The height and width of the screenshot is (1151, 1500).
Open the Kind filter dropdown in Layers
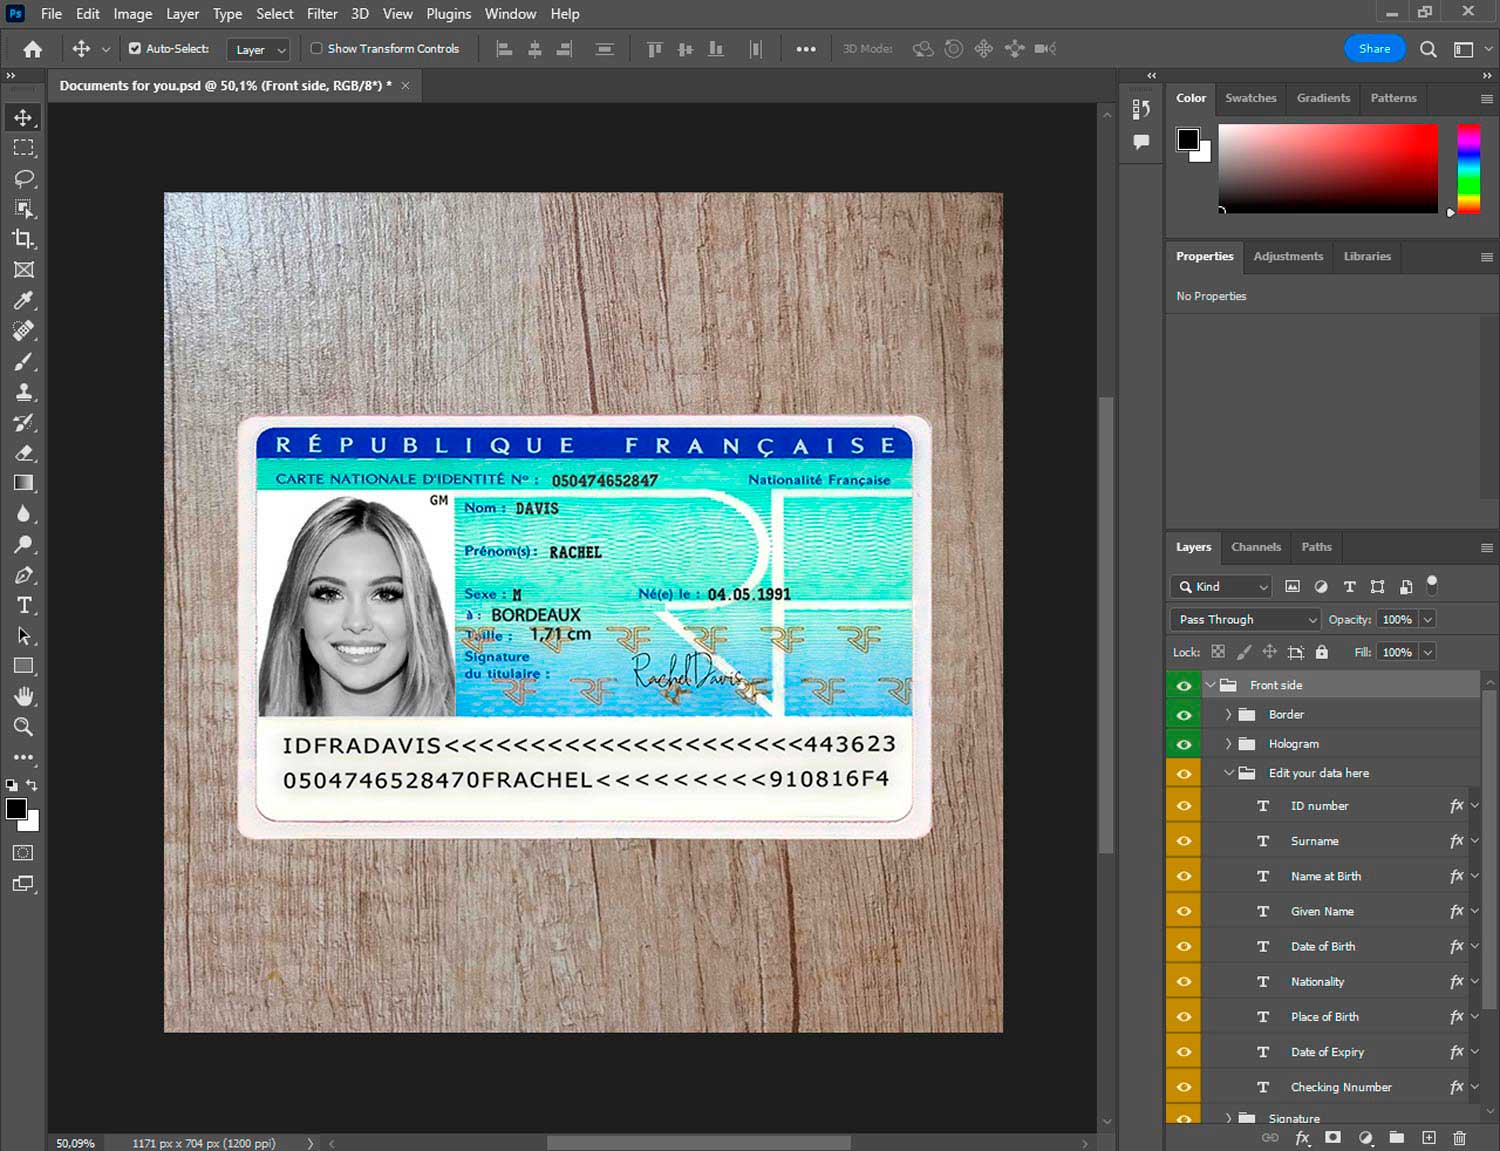1221,587
